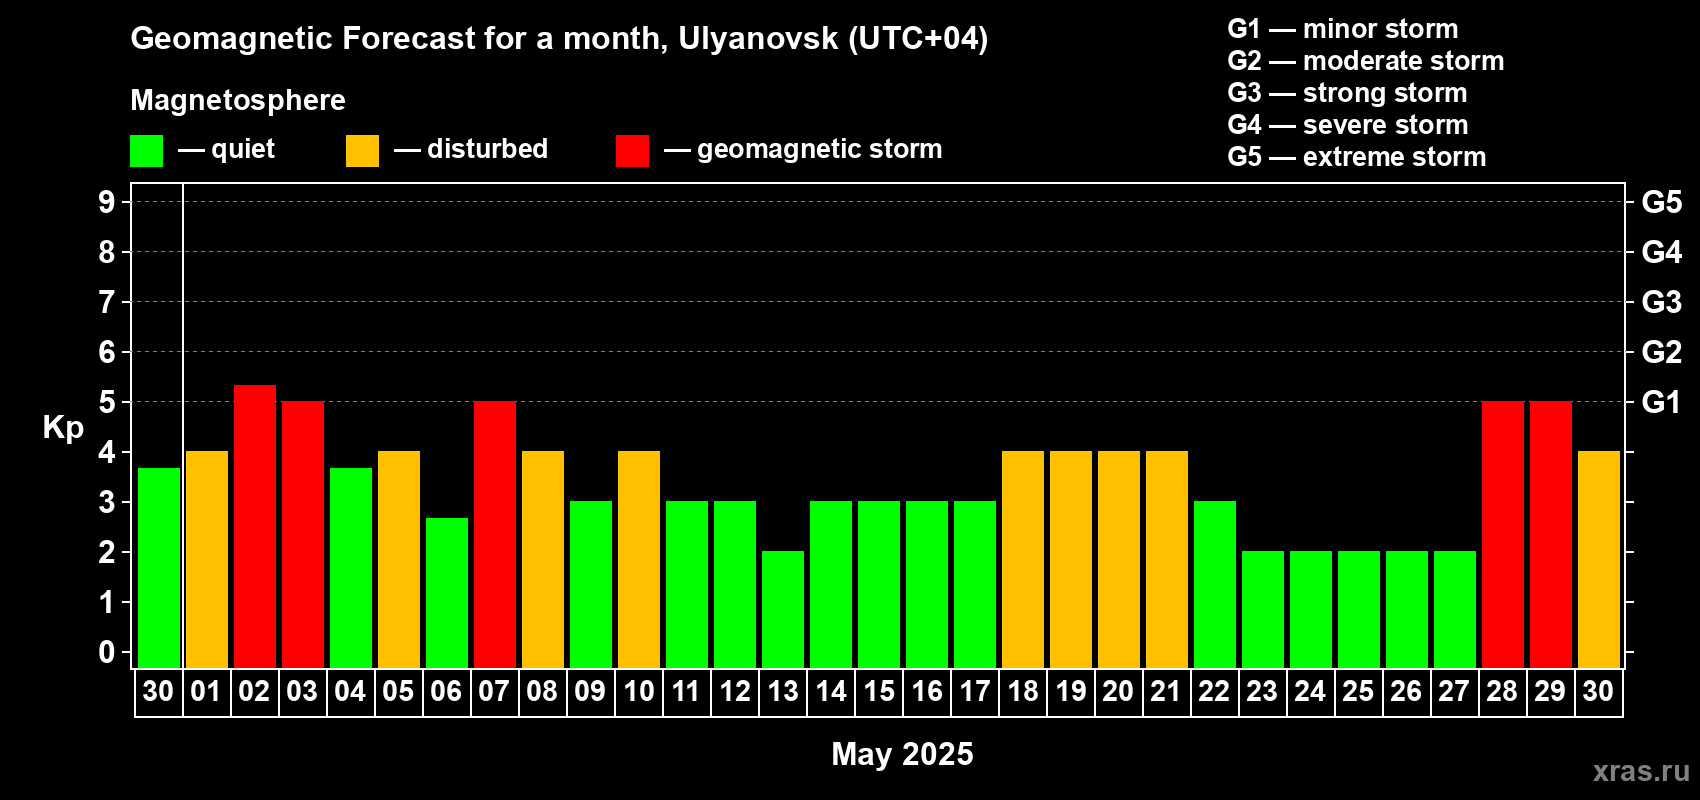Image resolution: width=1700 pixels, height=800 pixels.
Task: Select the orange bar for May 10
Action: pyautogui.click(x=639, y=559)
